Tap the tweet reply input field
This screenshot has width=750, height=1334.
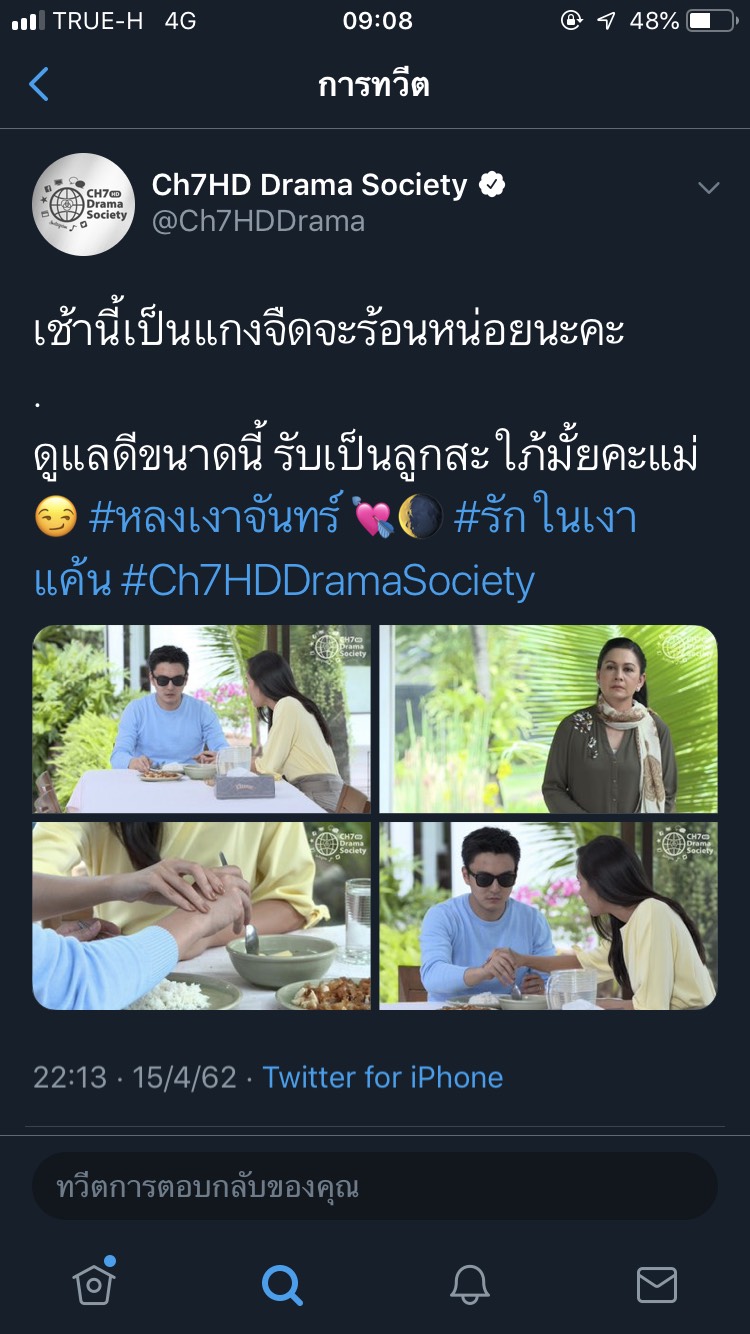click(375, 1187)
